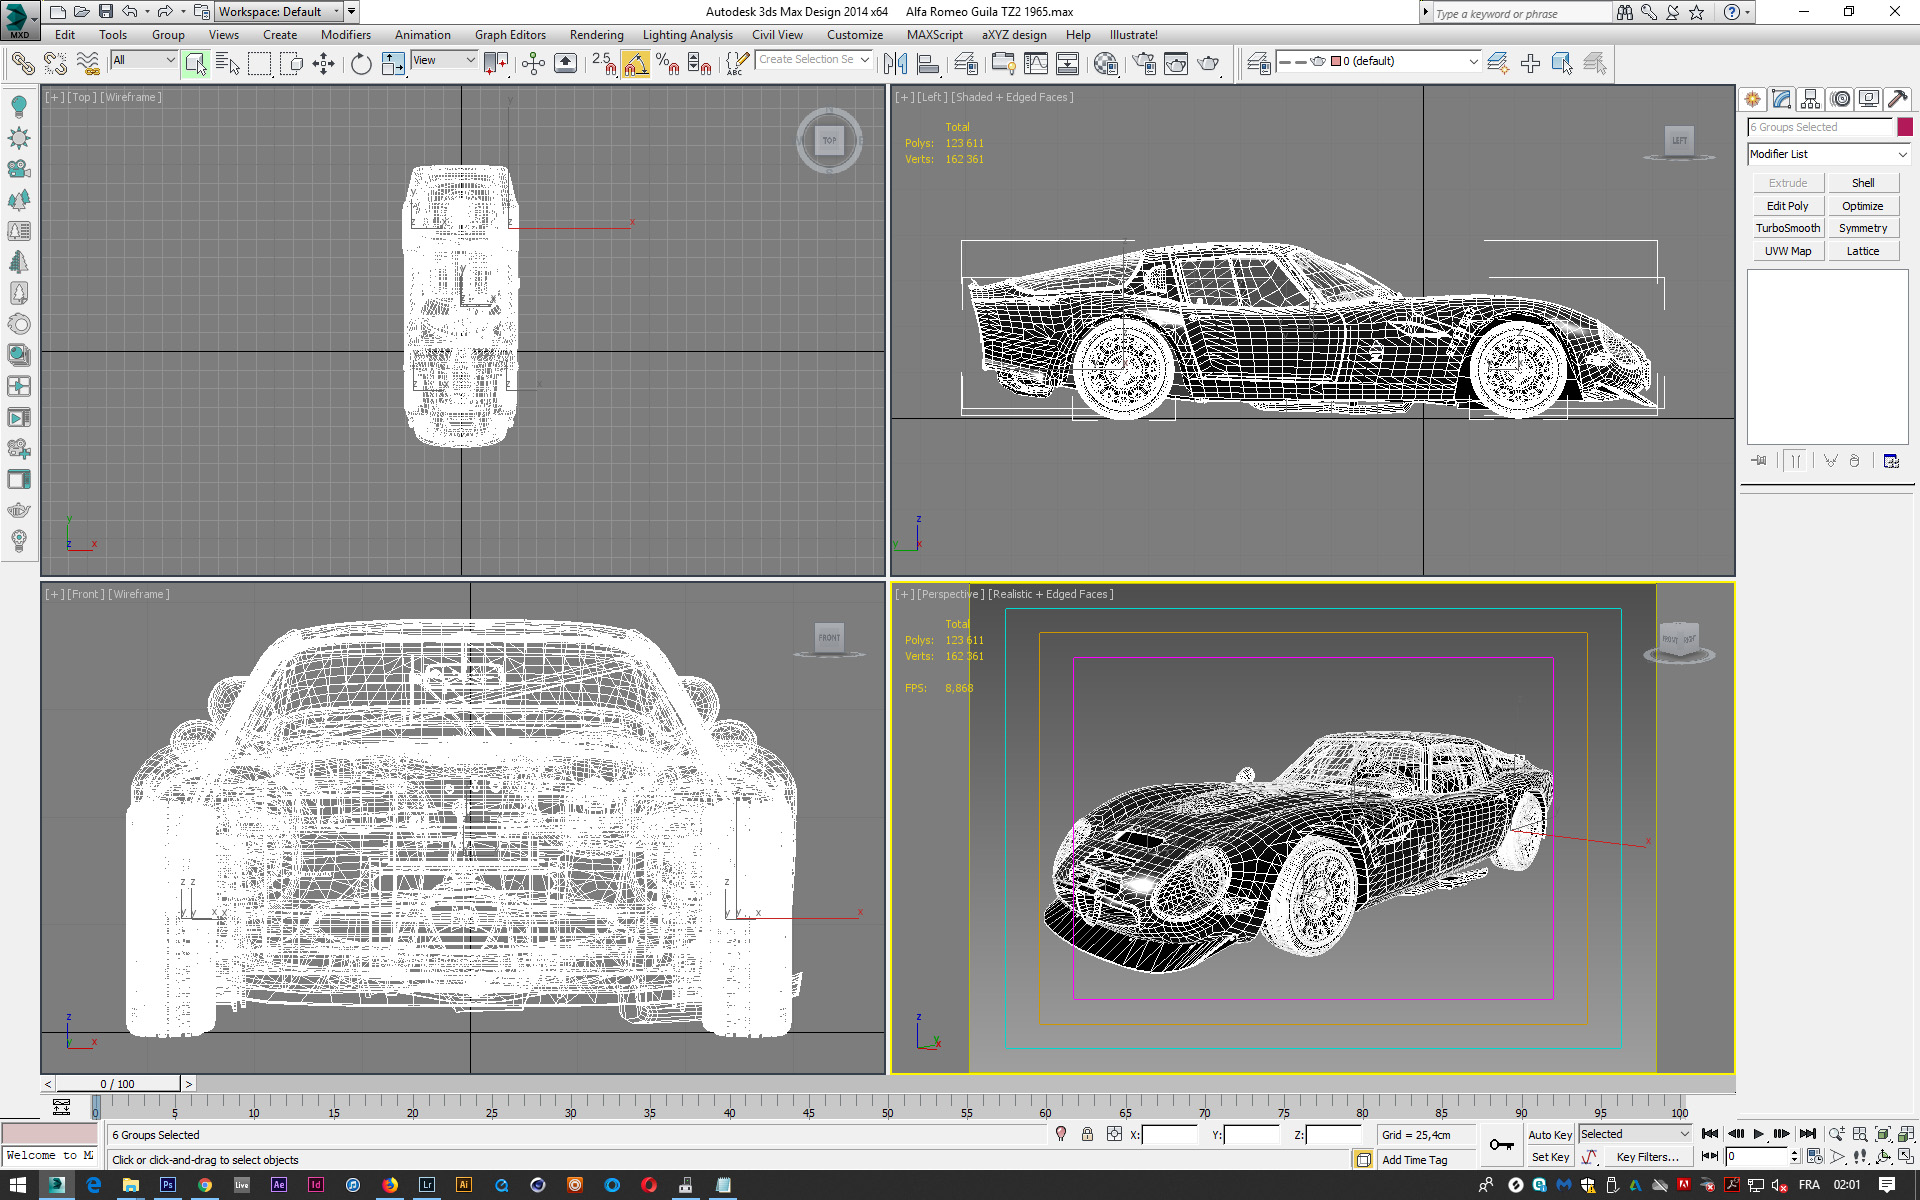Image resolution: width=1920 pixels, height=1200 pixels.
Task: Open the Rendering menu
Action: click(596, 35)
